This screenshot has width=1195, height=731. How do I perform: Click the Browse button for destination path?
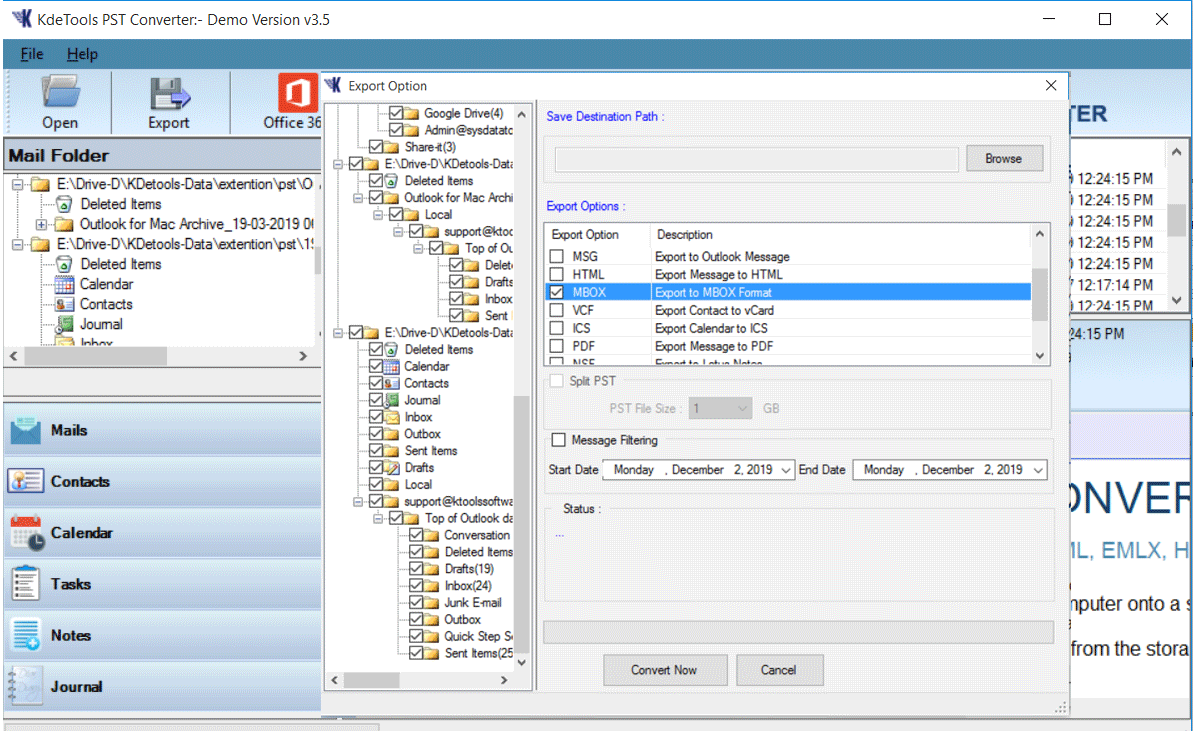click(1004, 158)
